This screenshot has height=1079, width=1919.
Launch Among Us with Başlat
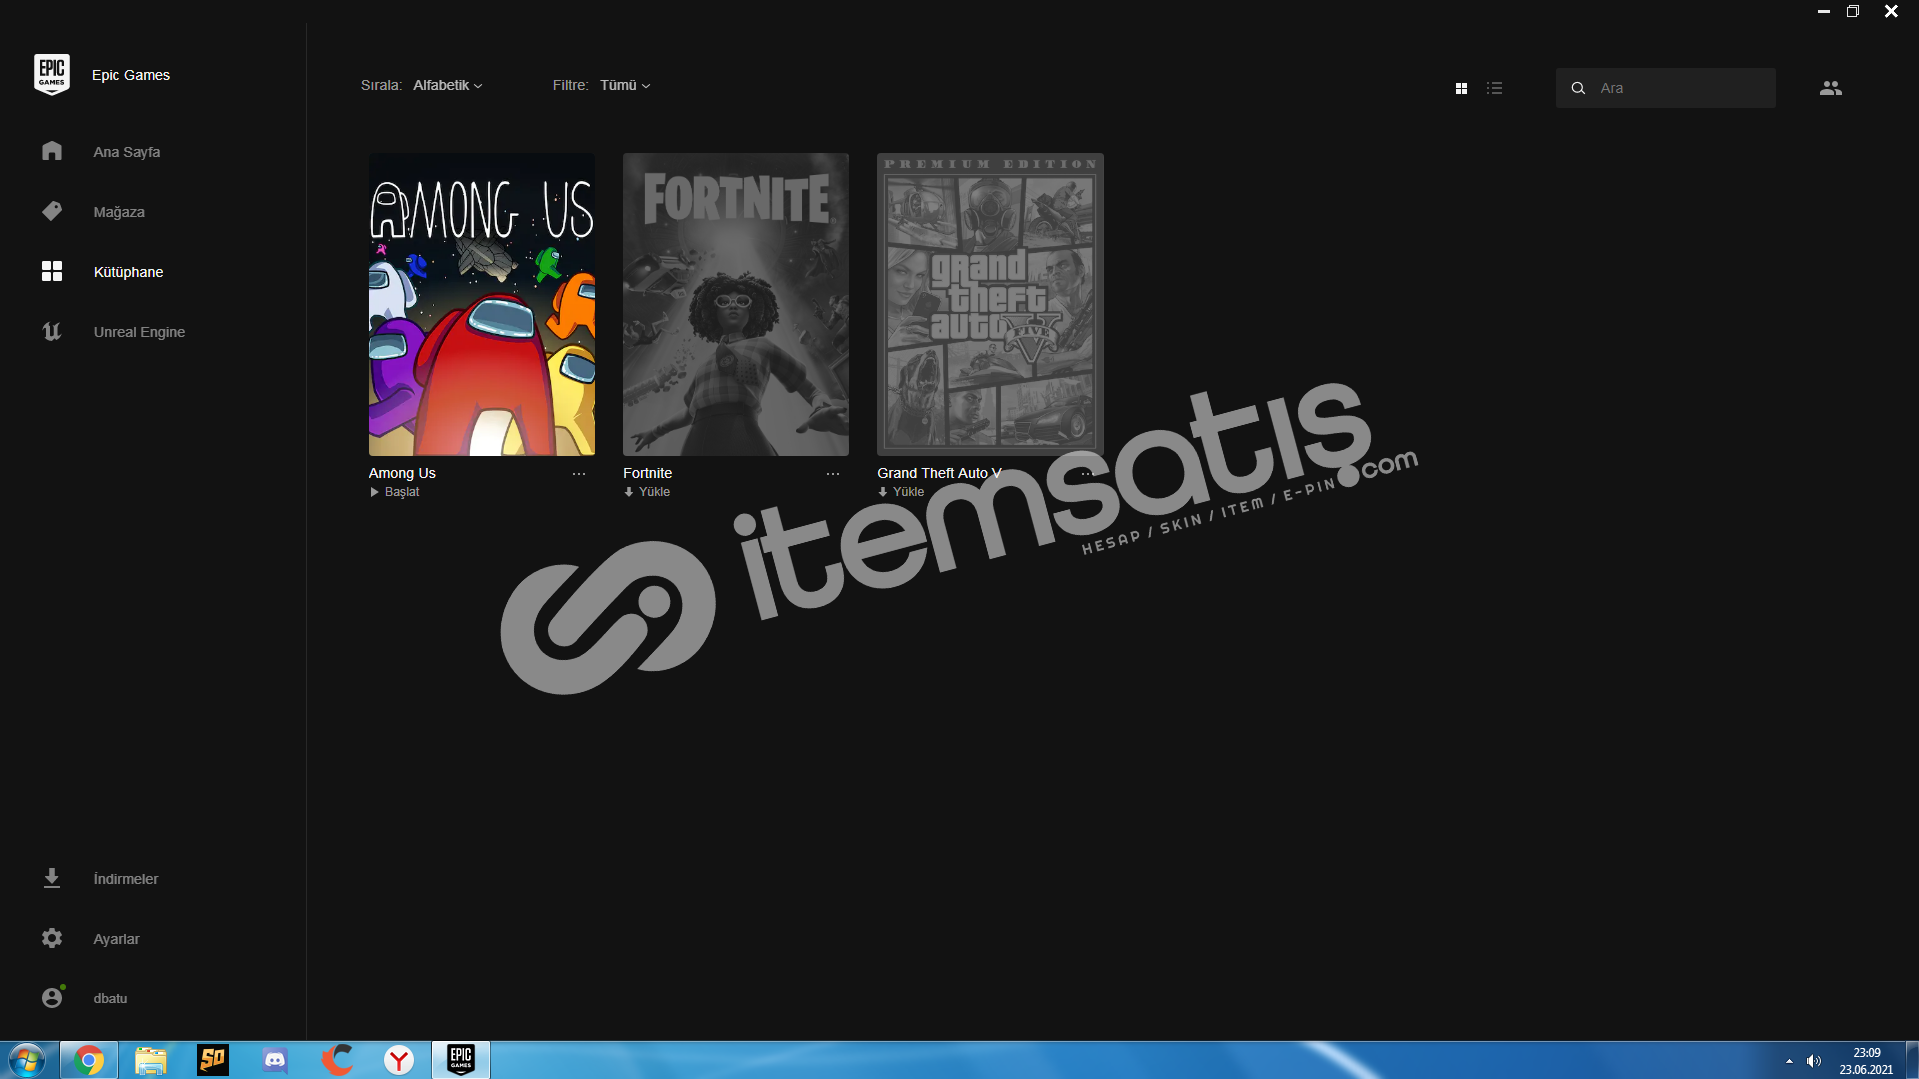click(x=395, y=492)
